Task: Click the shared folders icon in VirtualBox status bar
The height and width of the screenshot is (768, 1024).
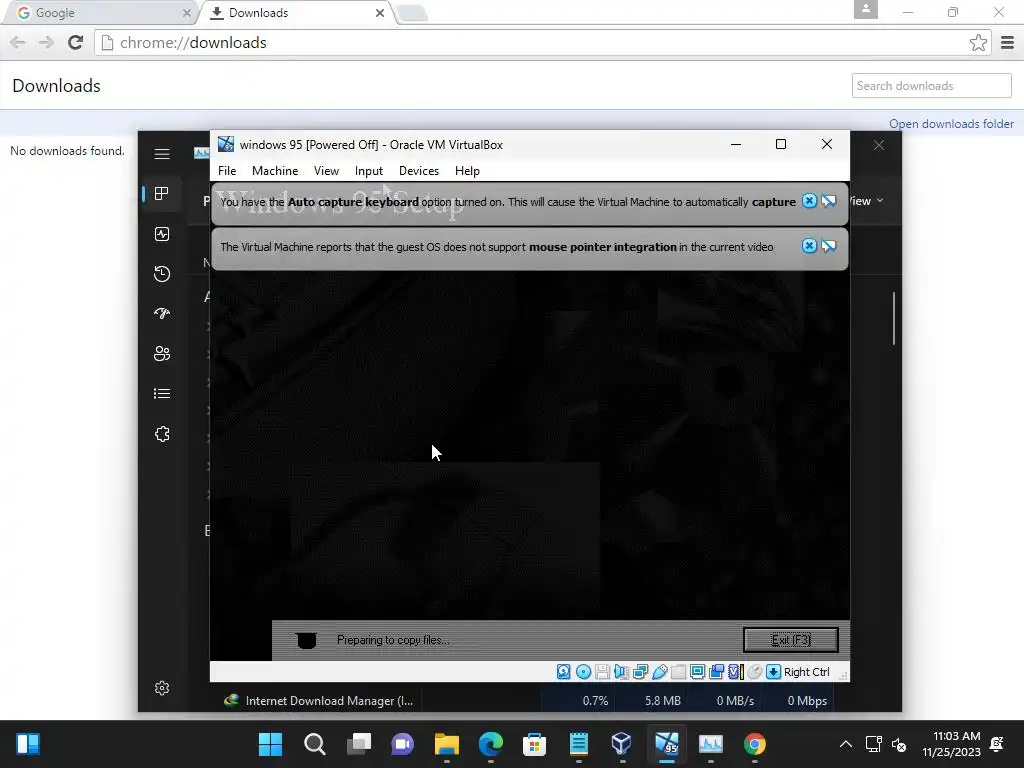Action: tap(679, 671)
